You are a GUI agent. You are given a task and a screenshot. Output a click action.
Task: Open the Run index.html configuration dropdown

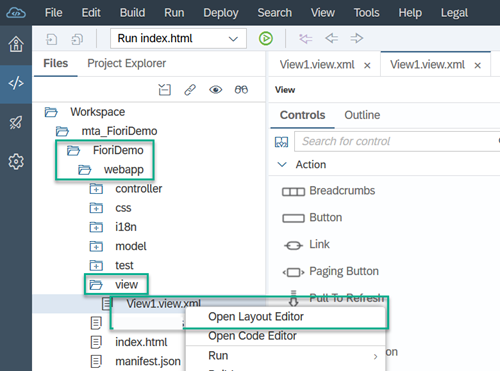pos(178,39)
